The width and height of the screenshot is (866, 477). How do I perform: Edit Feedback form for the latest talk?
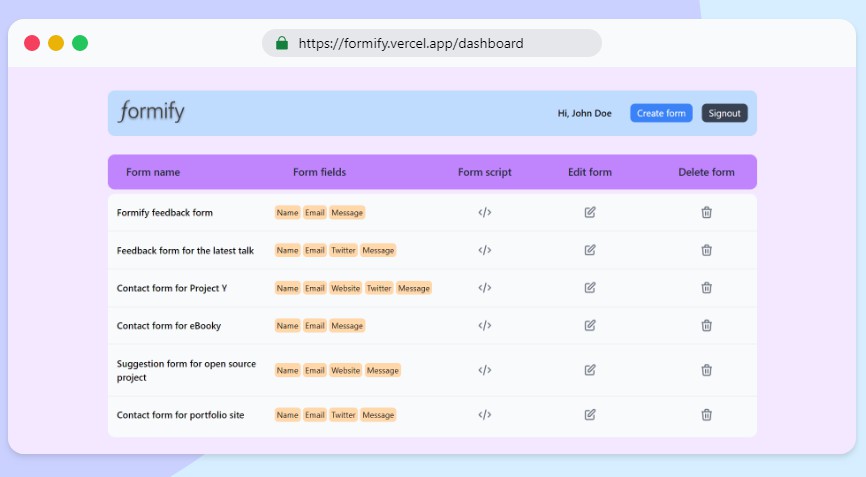(x=590, y=250)
